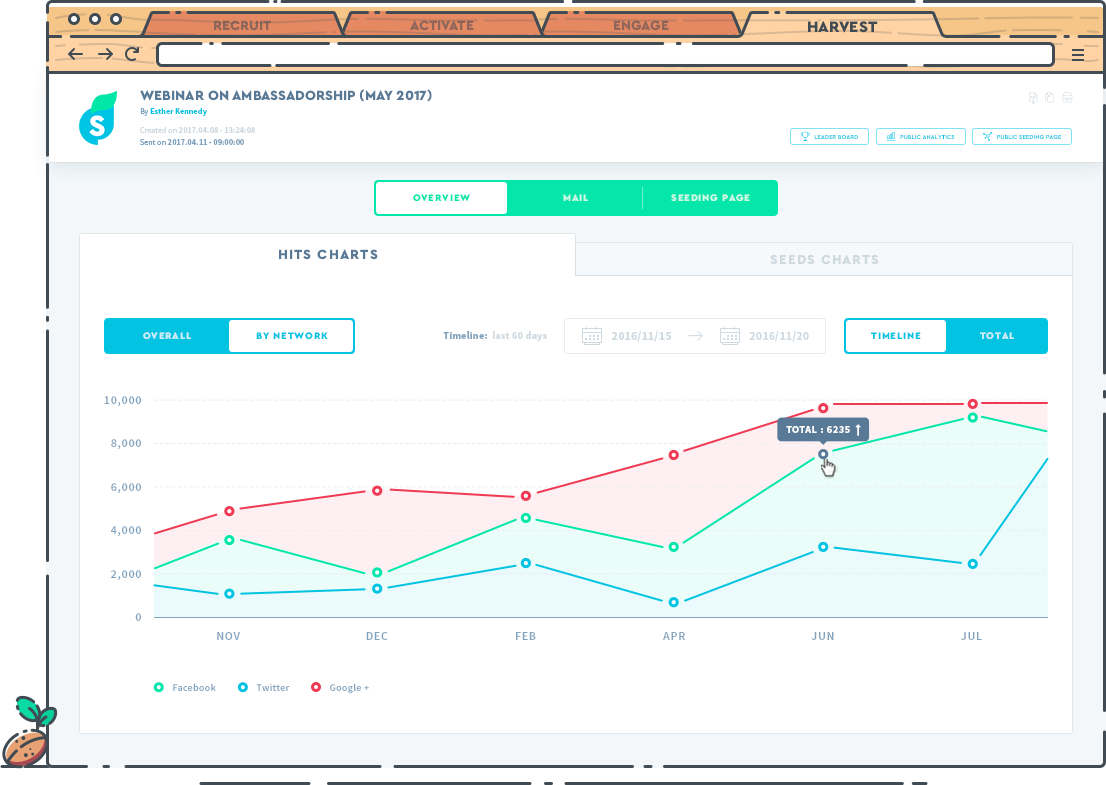Toggle Google + series in legend
Viewport: 1106px width, 785px height.
[x=340, y=688]
